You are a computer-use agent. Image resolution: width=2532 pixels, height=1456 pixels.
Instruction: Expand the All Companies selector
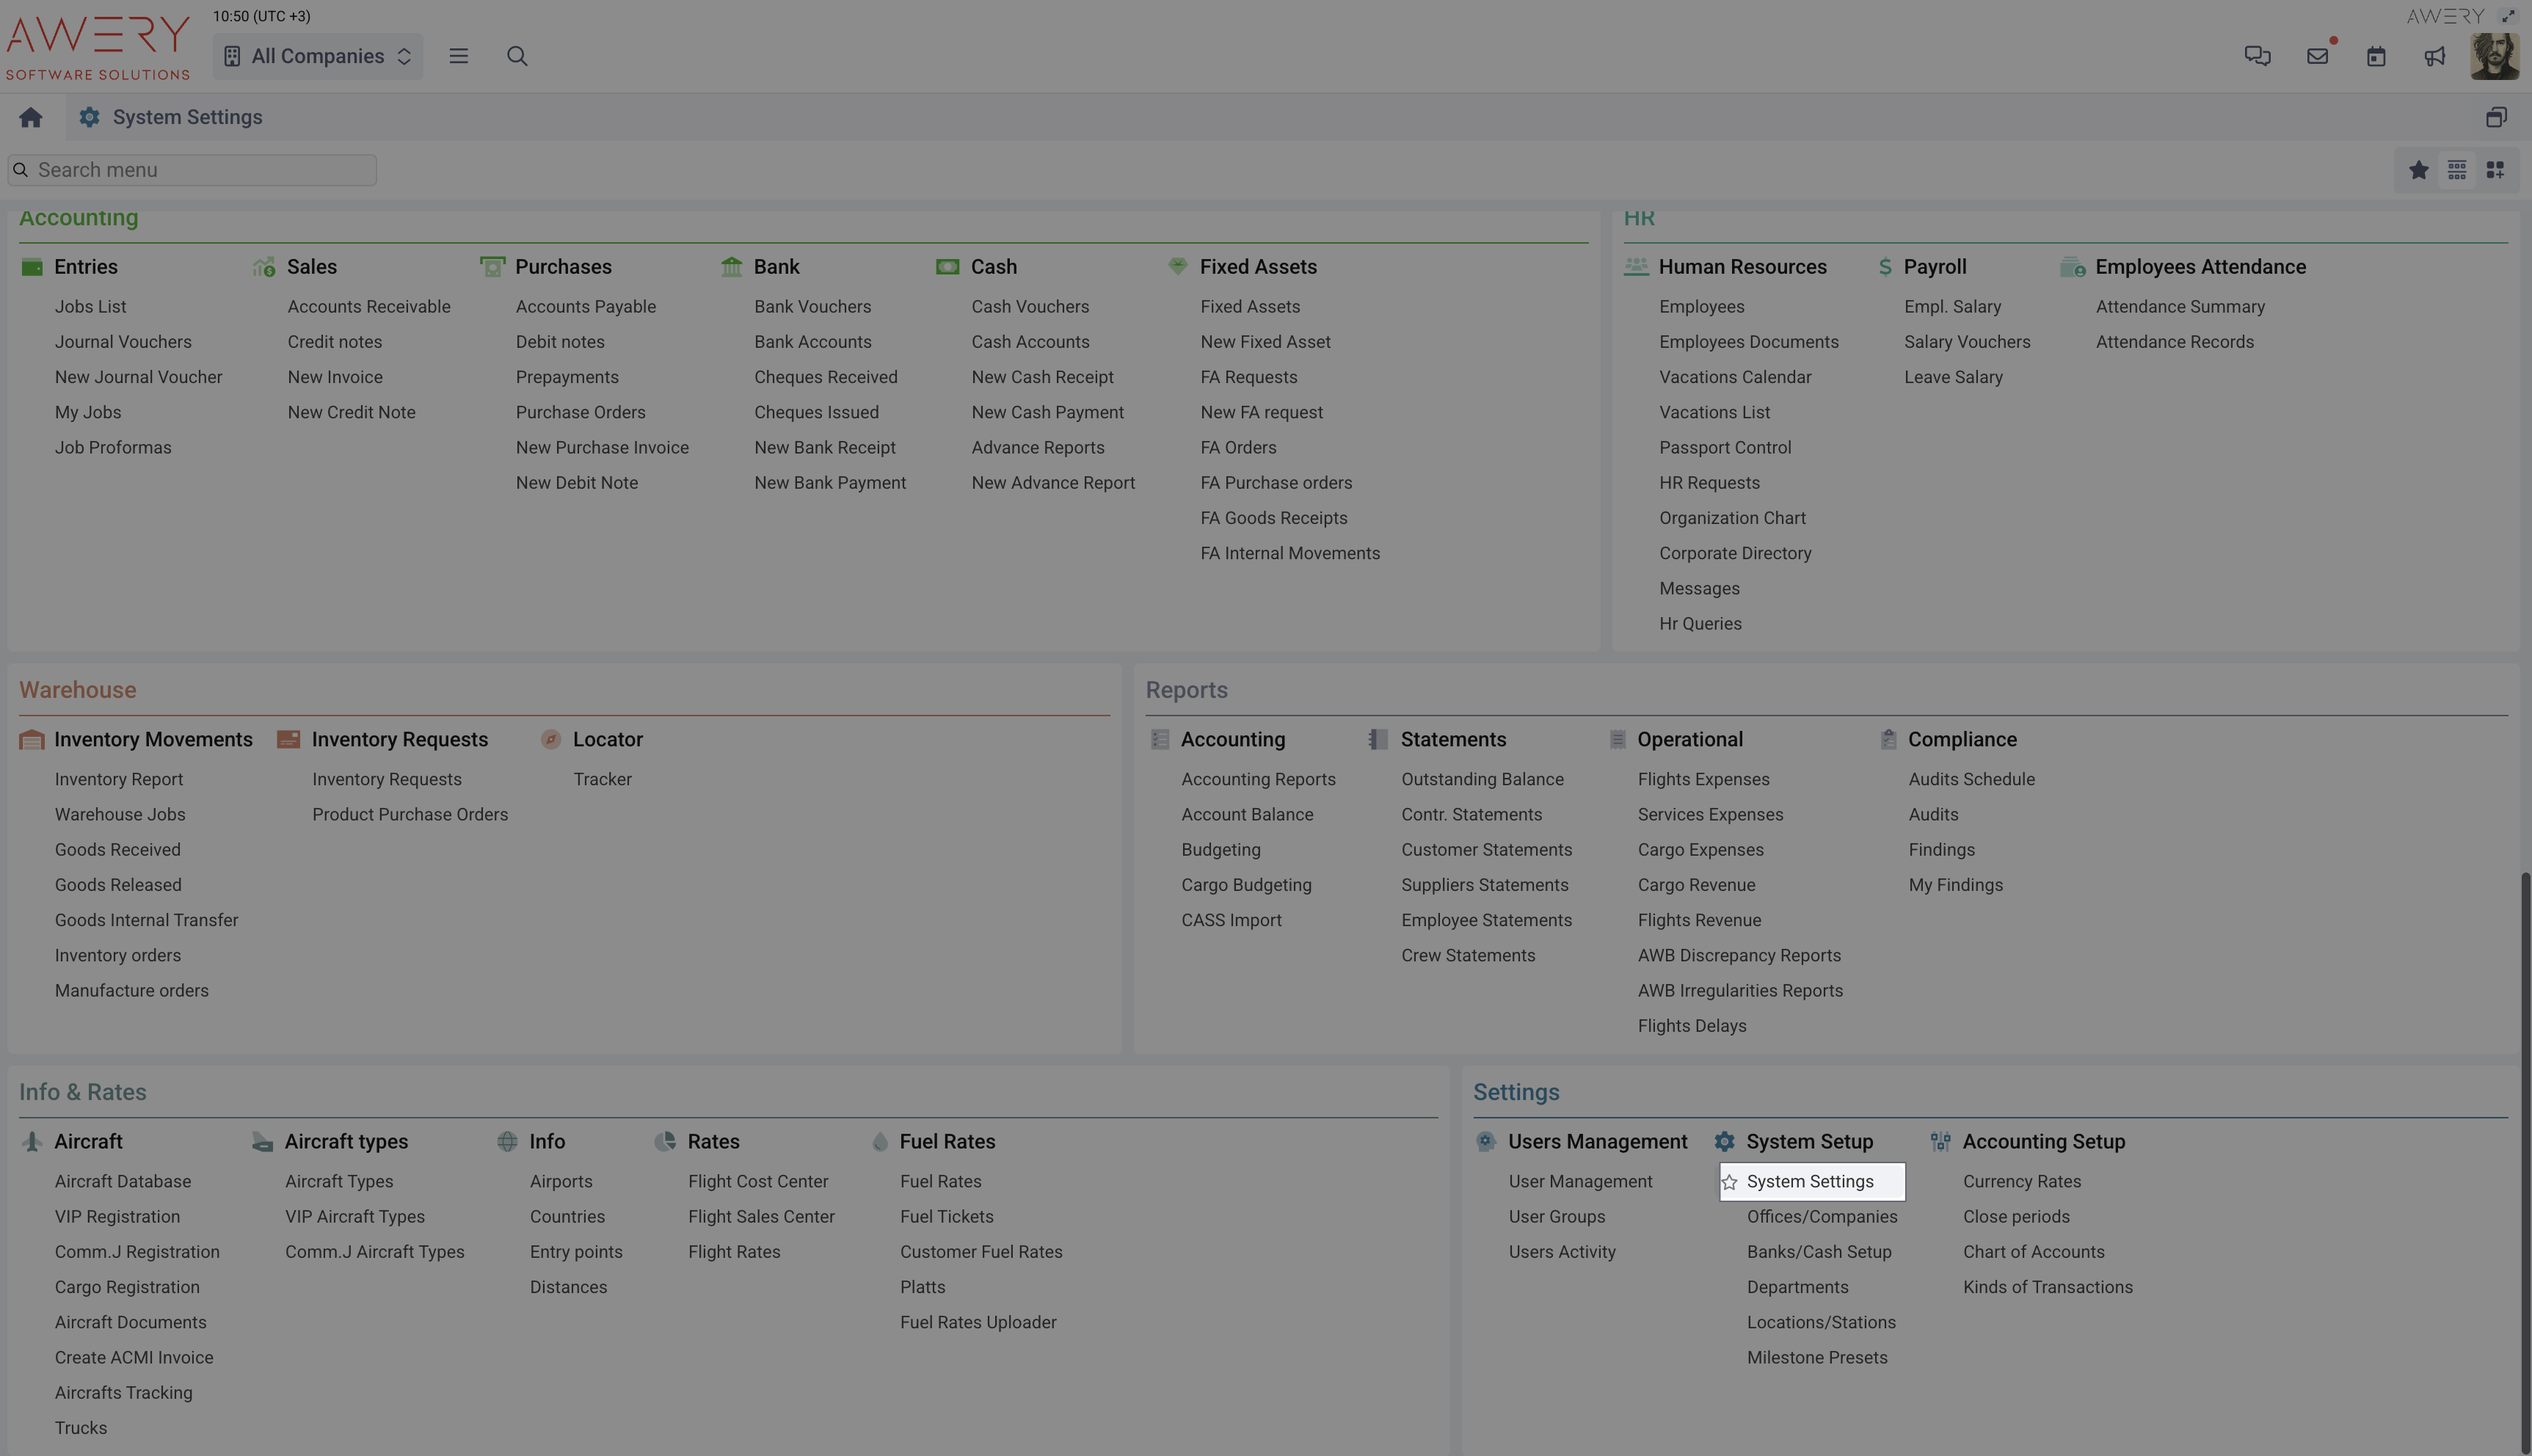(x=318, y=56)
